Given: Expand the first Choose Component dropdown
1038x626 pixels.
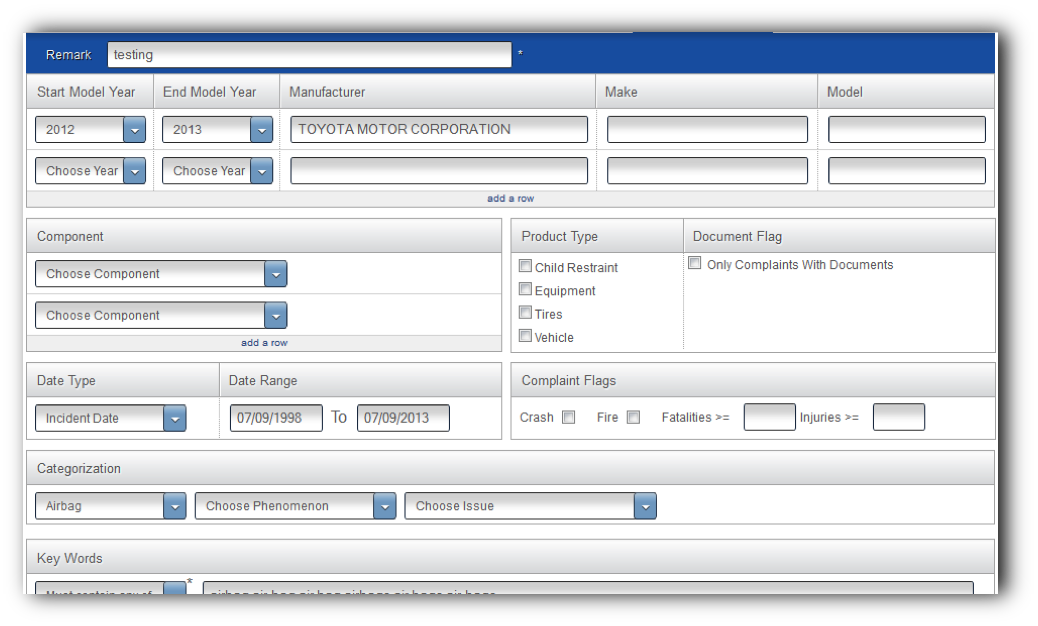Looking at the screenshot, I should tap(161, 274).
